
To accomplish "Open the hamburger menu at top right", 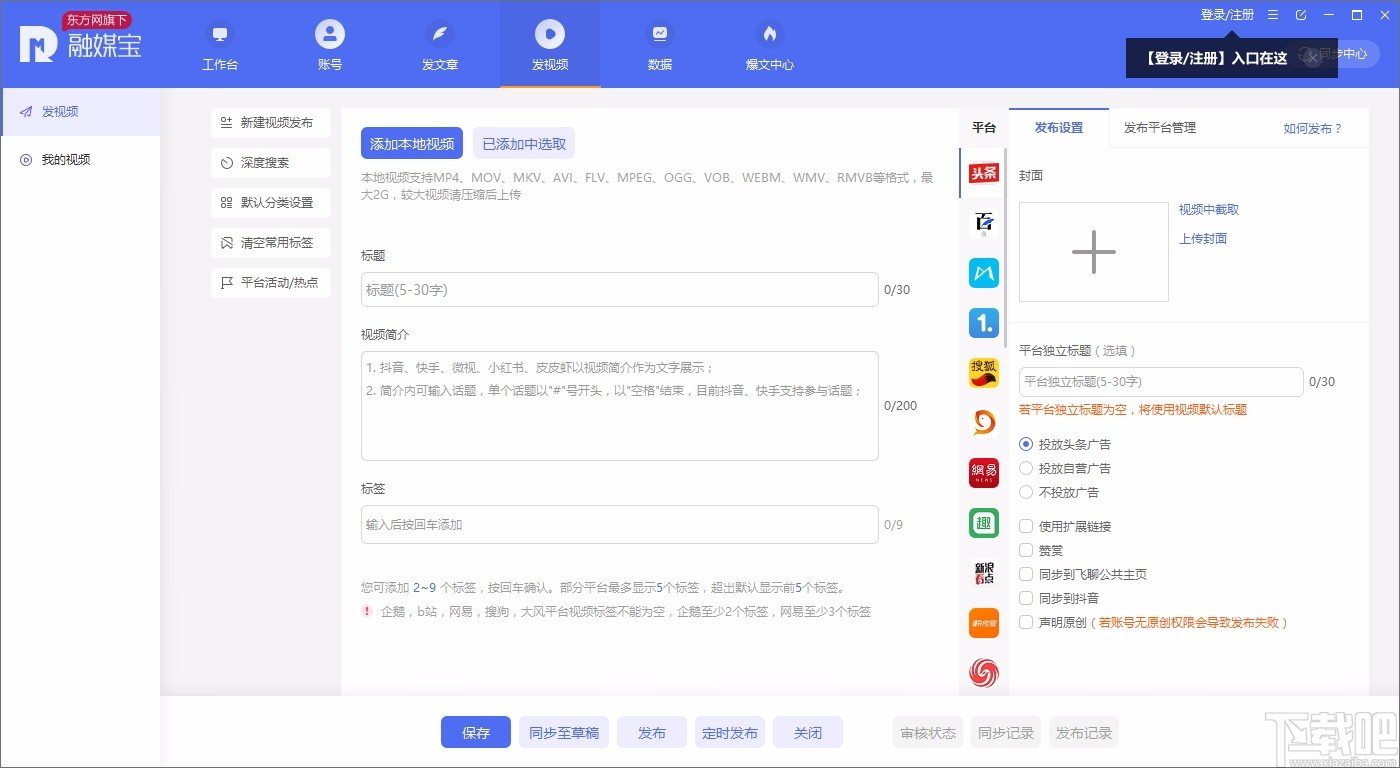I will (1272, 15).
